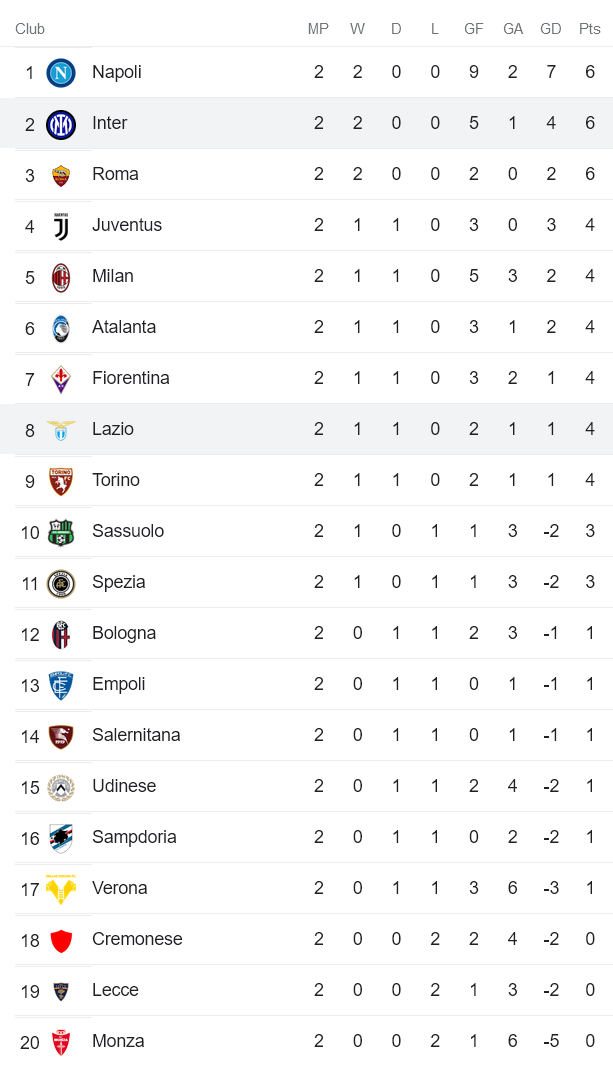Click the Milan club badge
Image resolution: width=613 pixels, height=1069 pixels.
(63, 276)
